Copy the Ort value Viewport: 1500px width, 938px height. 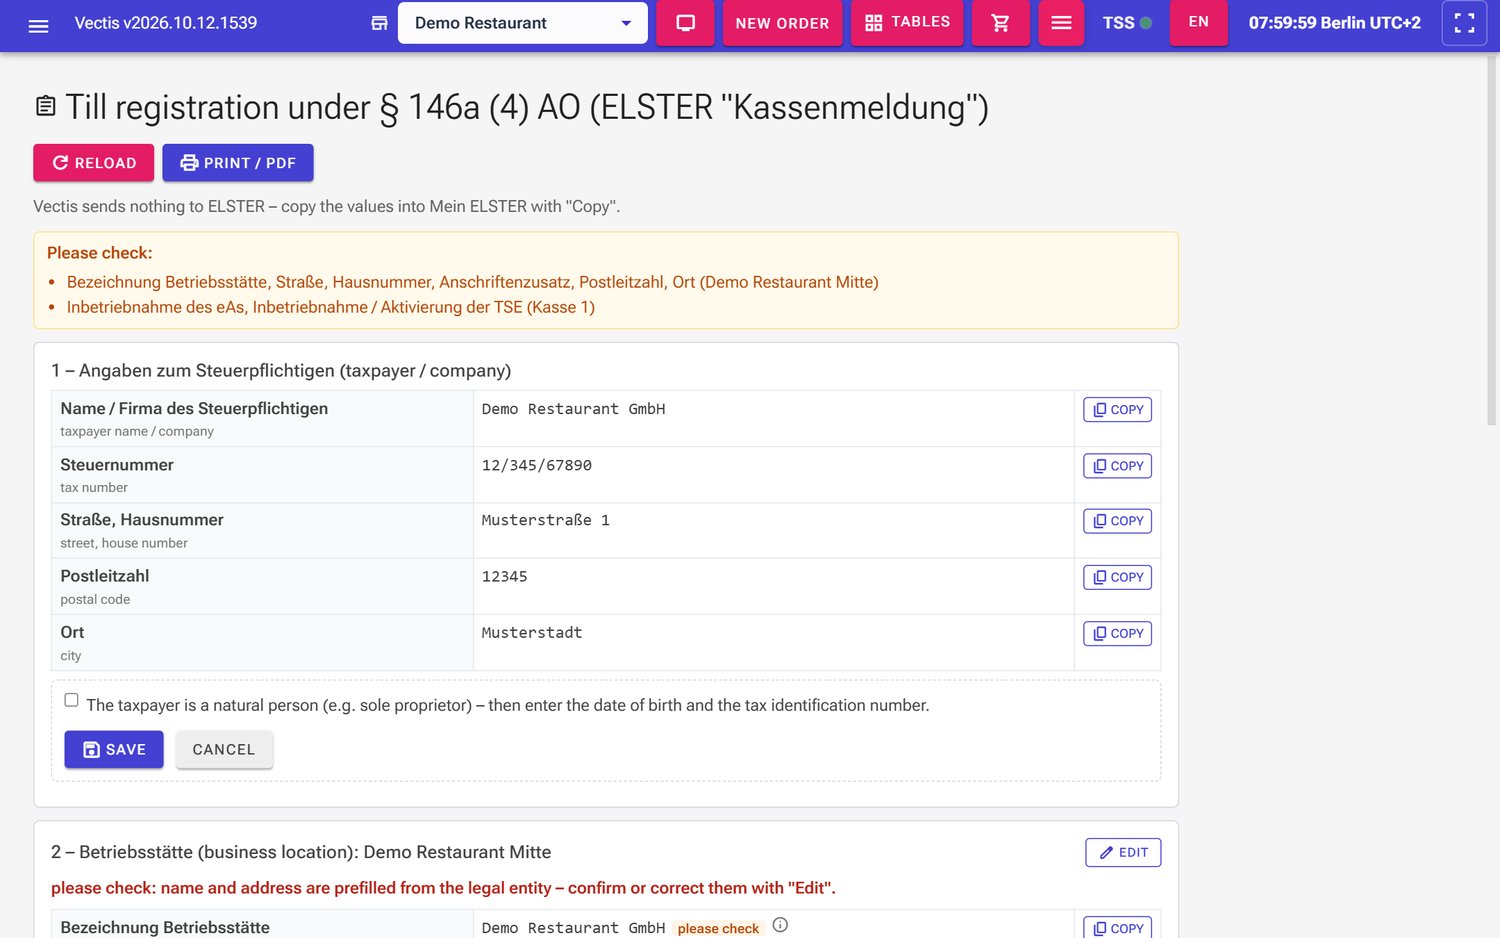[x=1117, y=633]
